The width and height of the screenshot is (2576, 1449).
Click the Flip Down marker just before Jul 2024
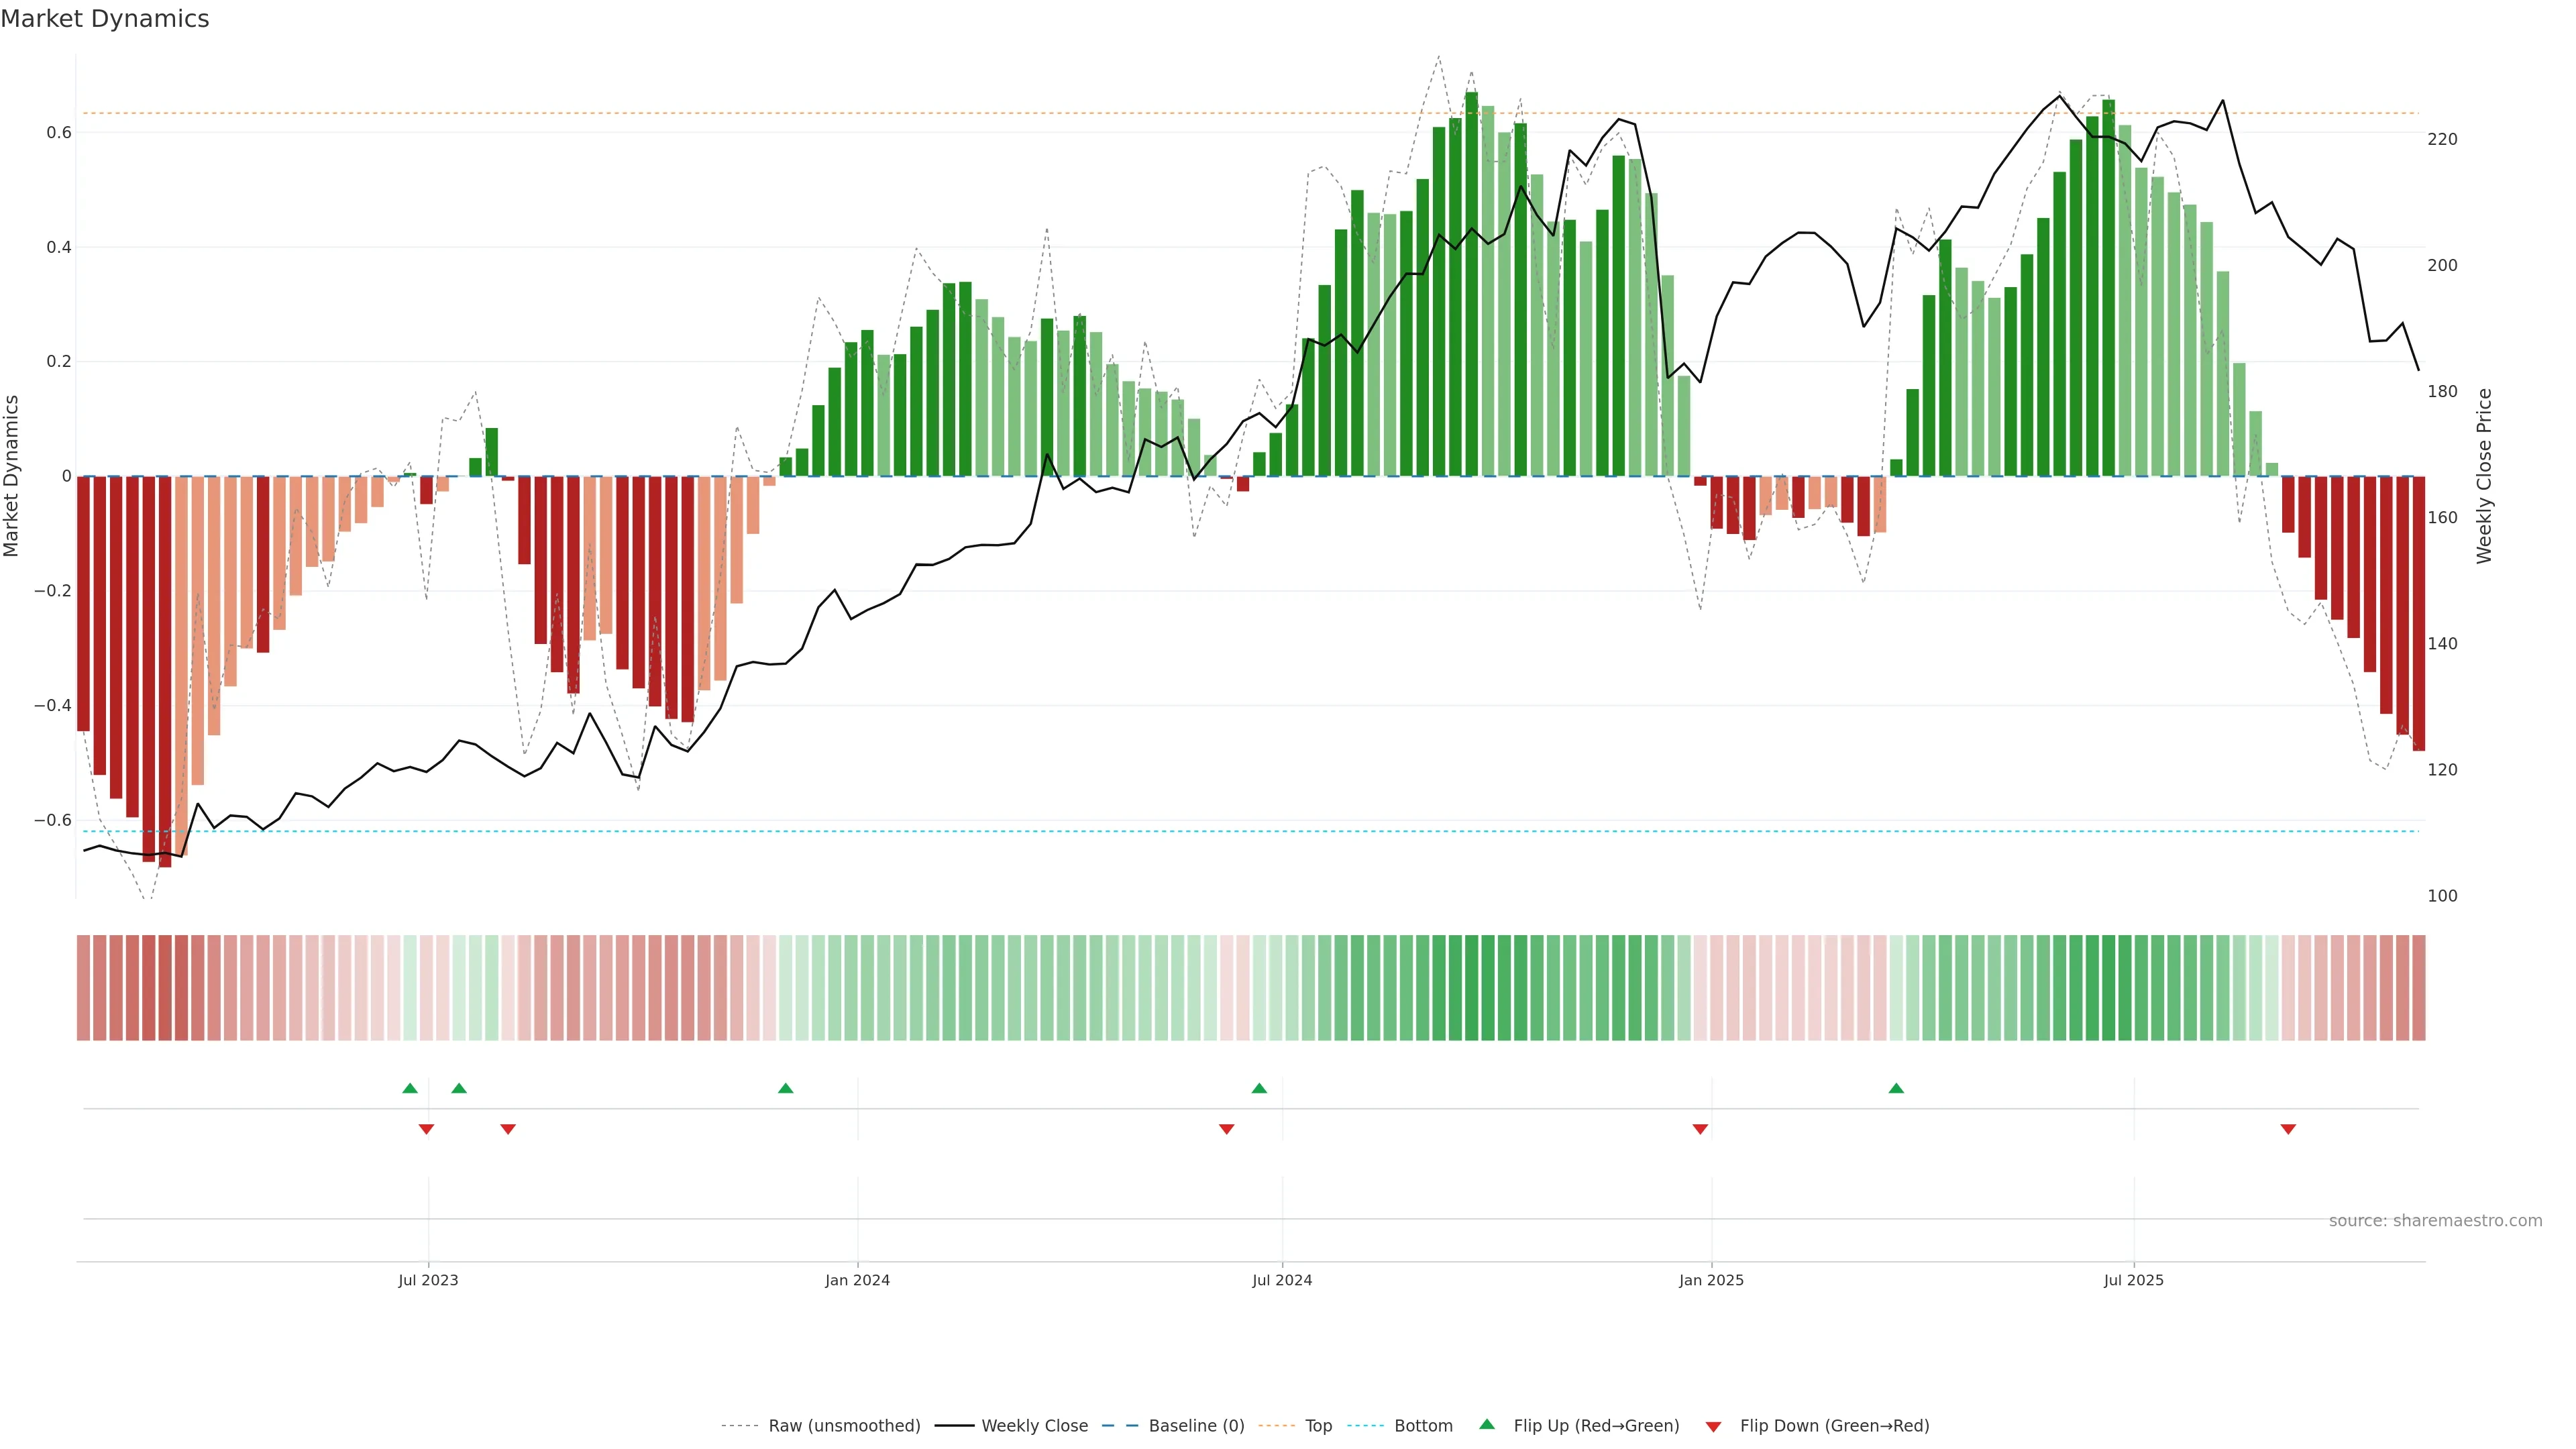[1226, 1129]
